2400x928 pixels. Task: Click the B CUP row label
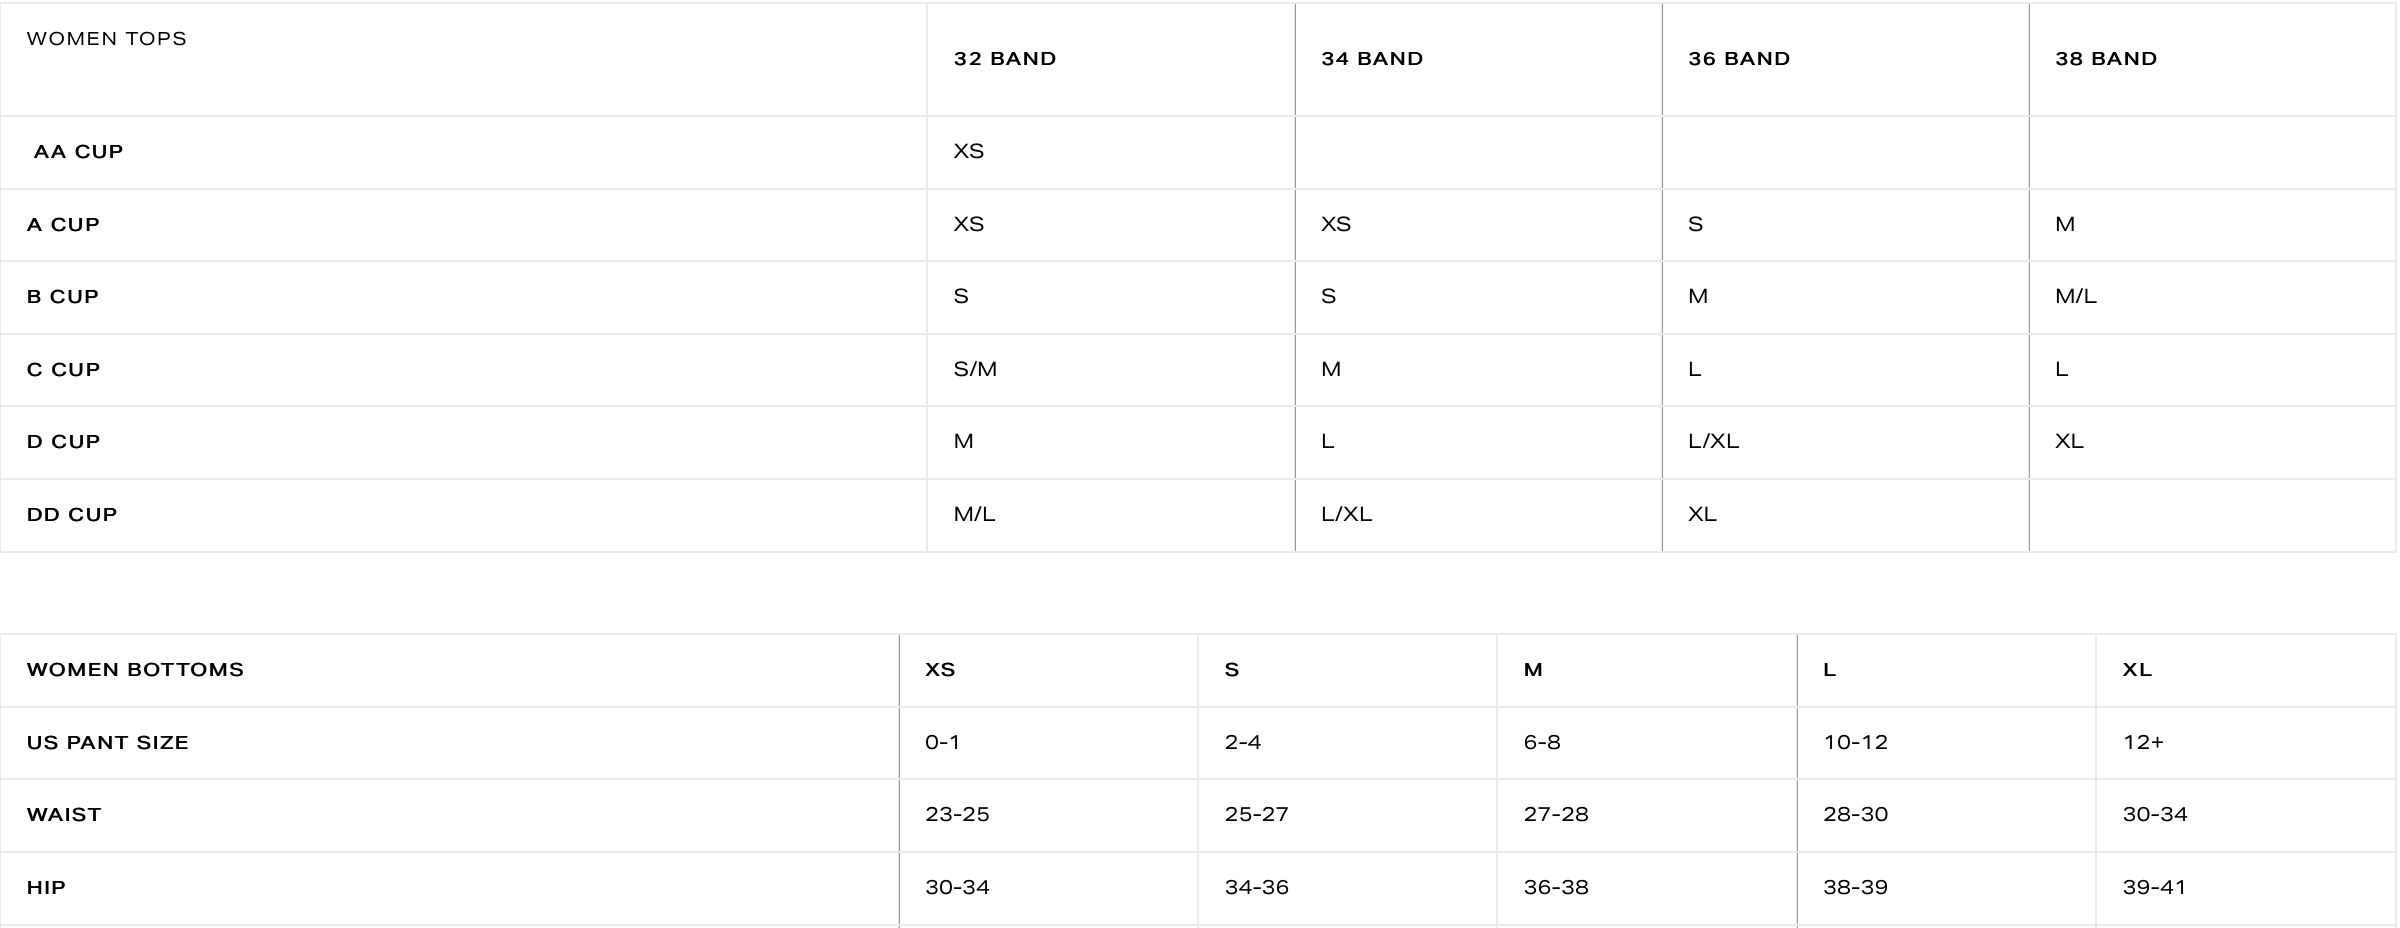[63, 297]
